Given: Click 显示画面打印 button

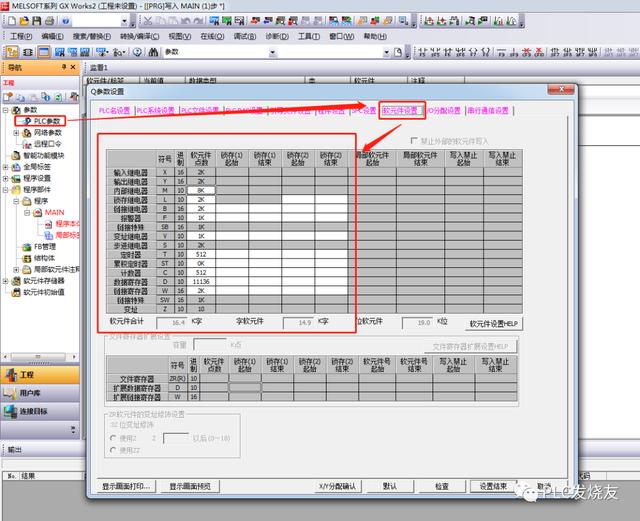Looking at the screenshot, I should click(126, 486).
